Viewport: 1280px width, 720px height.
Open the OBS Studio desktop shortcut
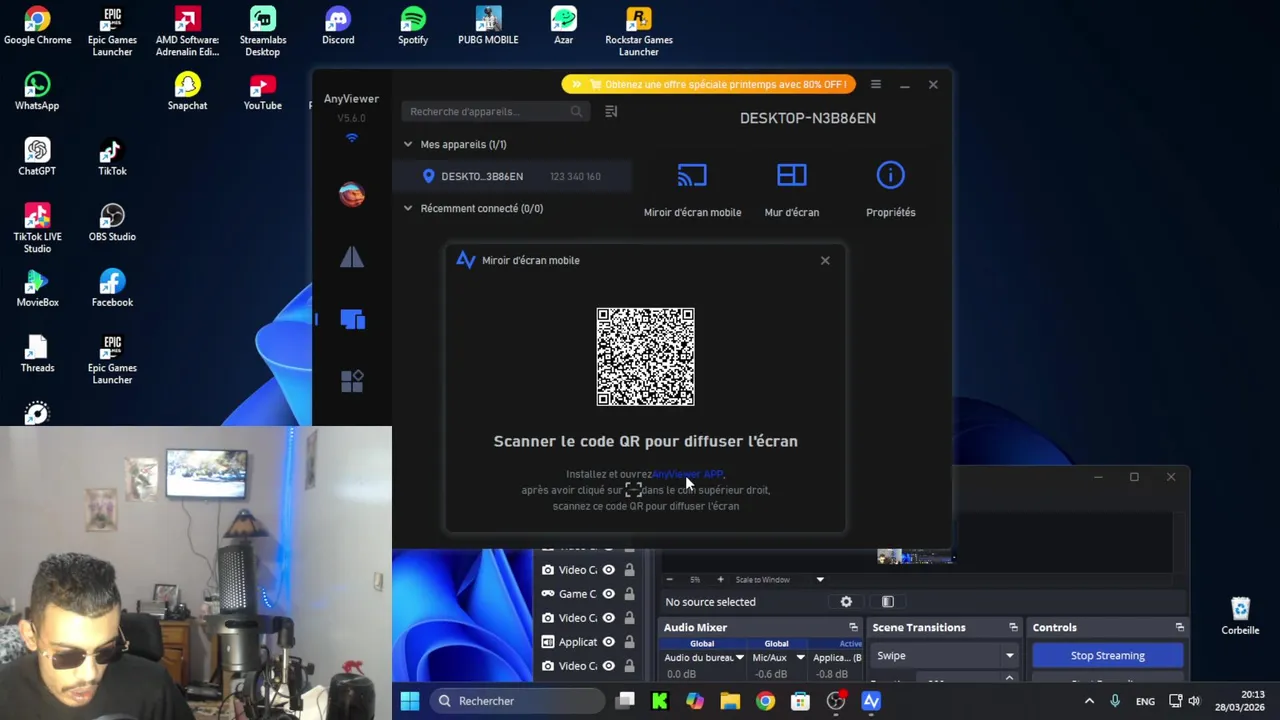(112, 223)
